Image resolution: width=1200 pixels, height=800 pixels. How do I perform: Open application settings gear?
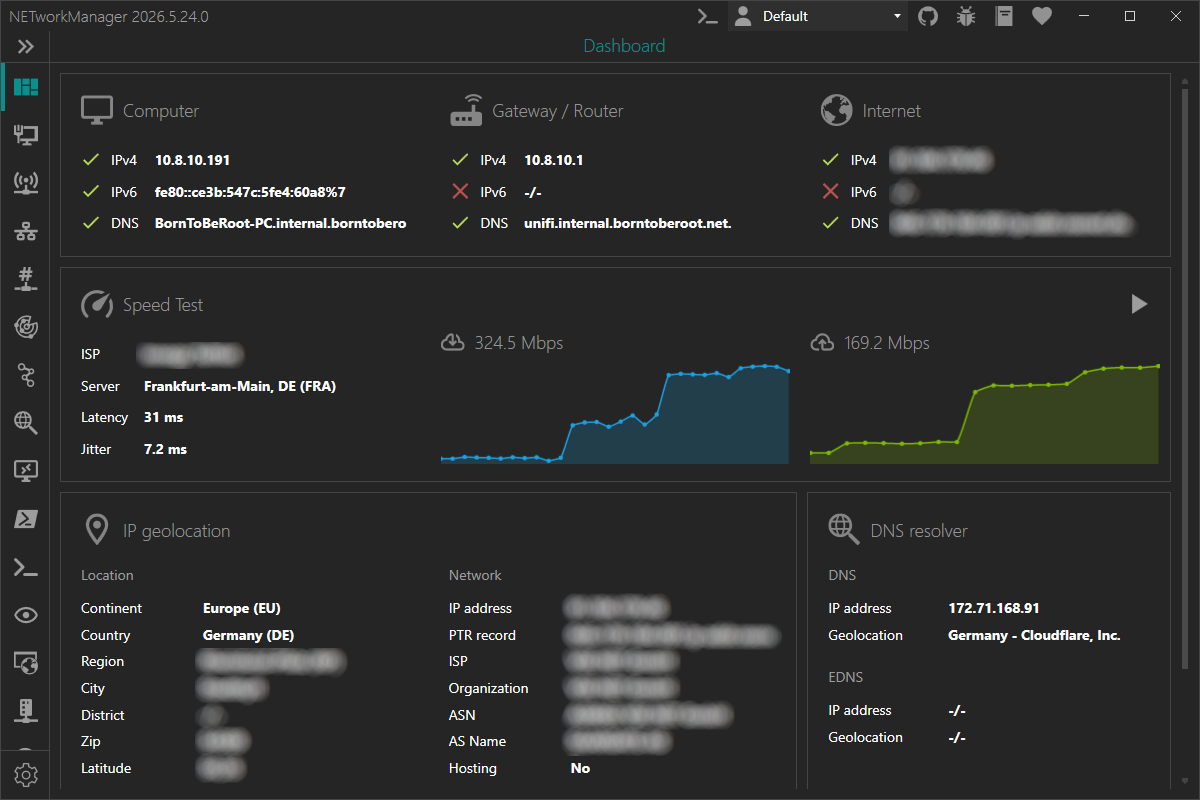(x=26, y=774)
